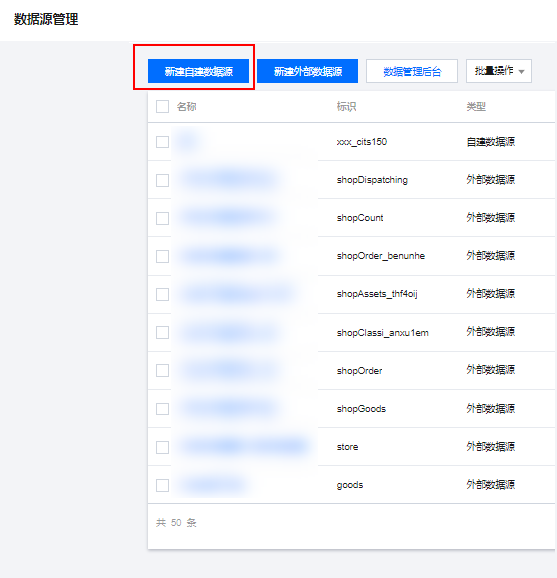Image resolution: width=557 pixels, height=578 pixels.
Task: Click the shopCount identifier text
Action: [x=360, y=218]
